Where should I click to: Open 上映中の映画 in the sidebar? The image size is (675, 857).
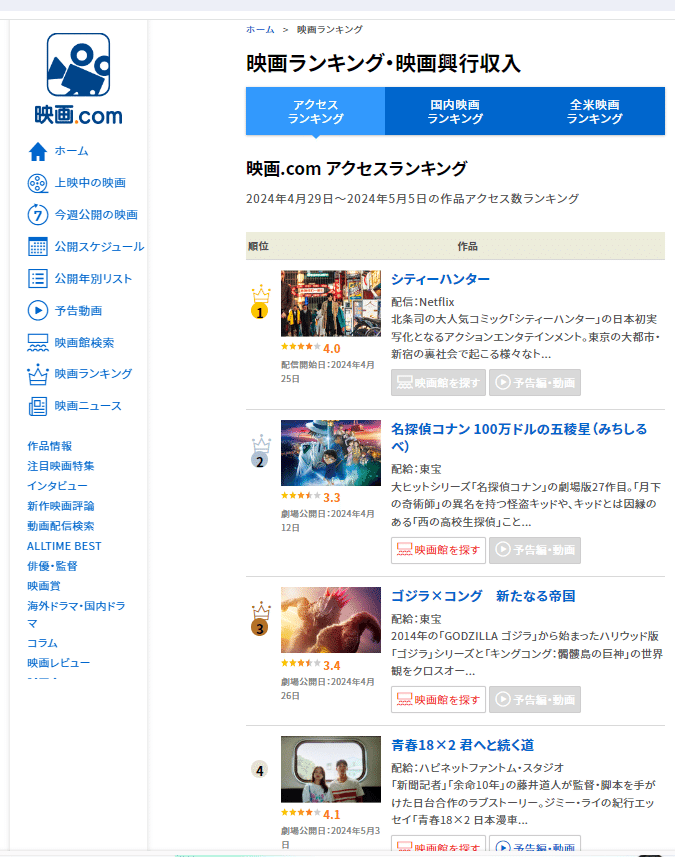(x=90, y=183)
